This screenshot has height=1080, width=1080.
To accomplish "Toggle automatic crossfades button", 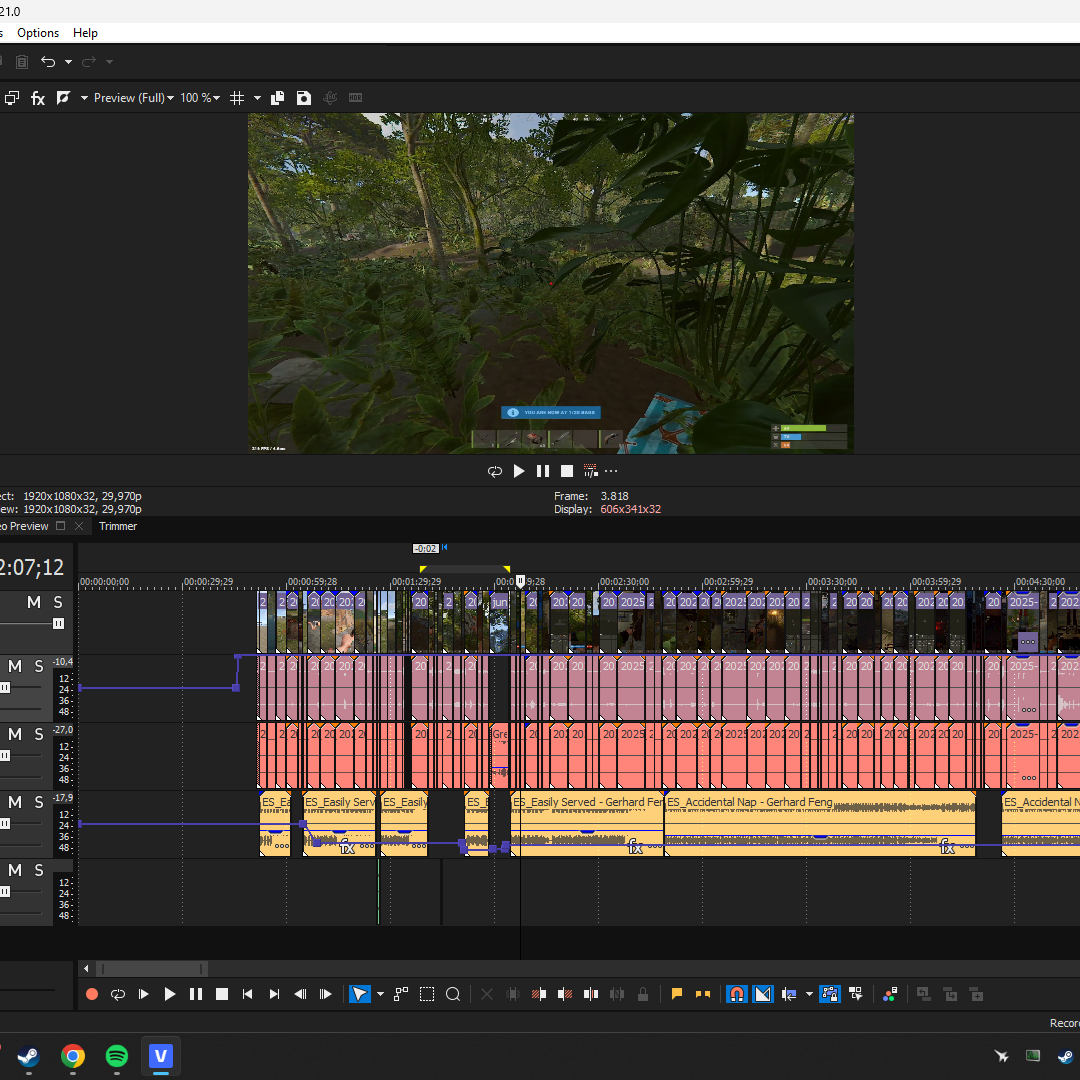I will [x=763, y=994].
